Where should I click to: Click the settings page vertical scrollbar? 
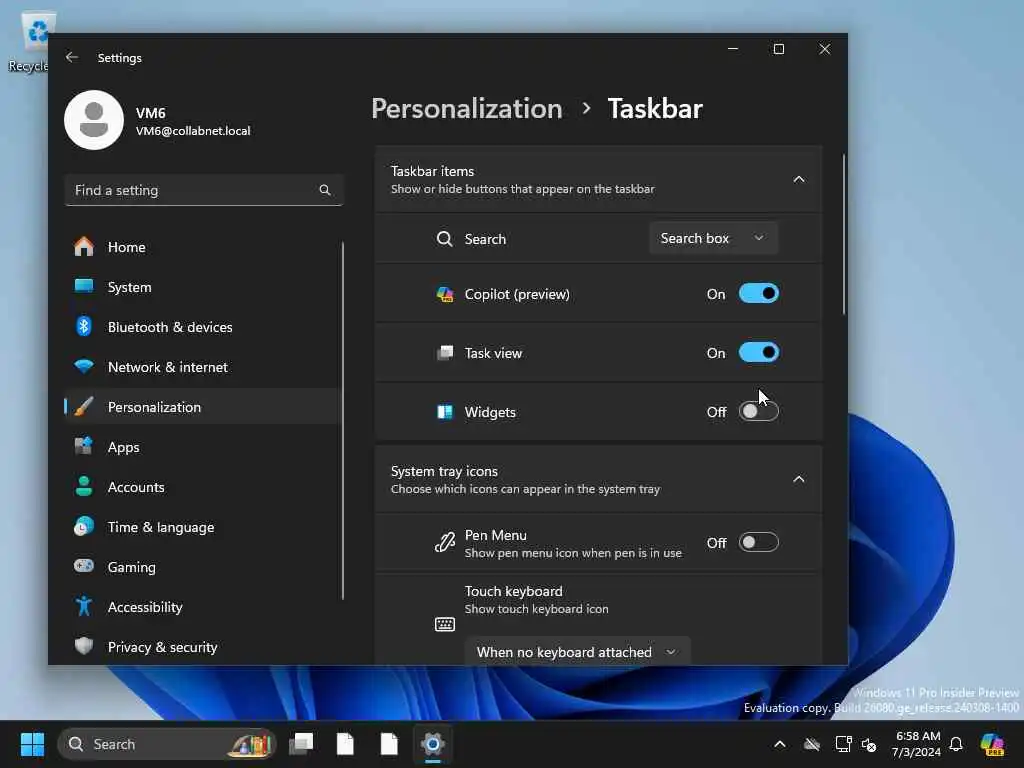pos(844,234)
